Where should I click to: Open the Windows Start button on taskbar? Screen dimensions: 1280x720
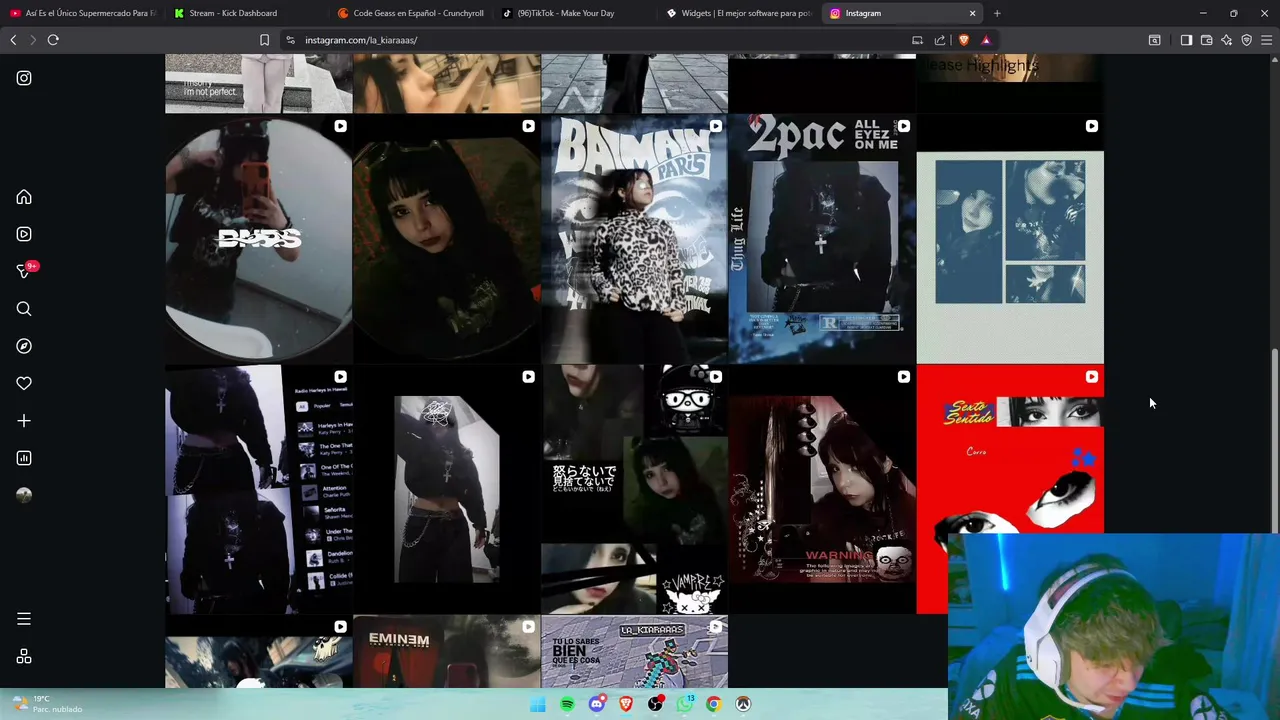click(538, 704)
